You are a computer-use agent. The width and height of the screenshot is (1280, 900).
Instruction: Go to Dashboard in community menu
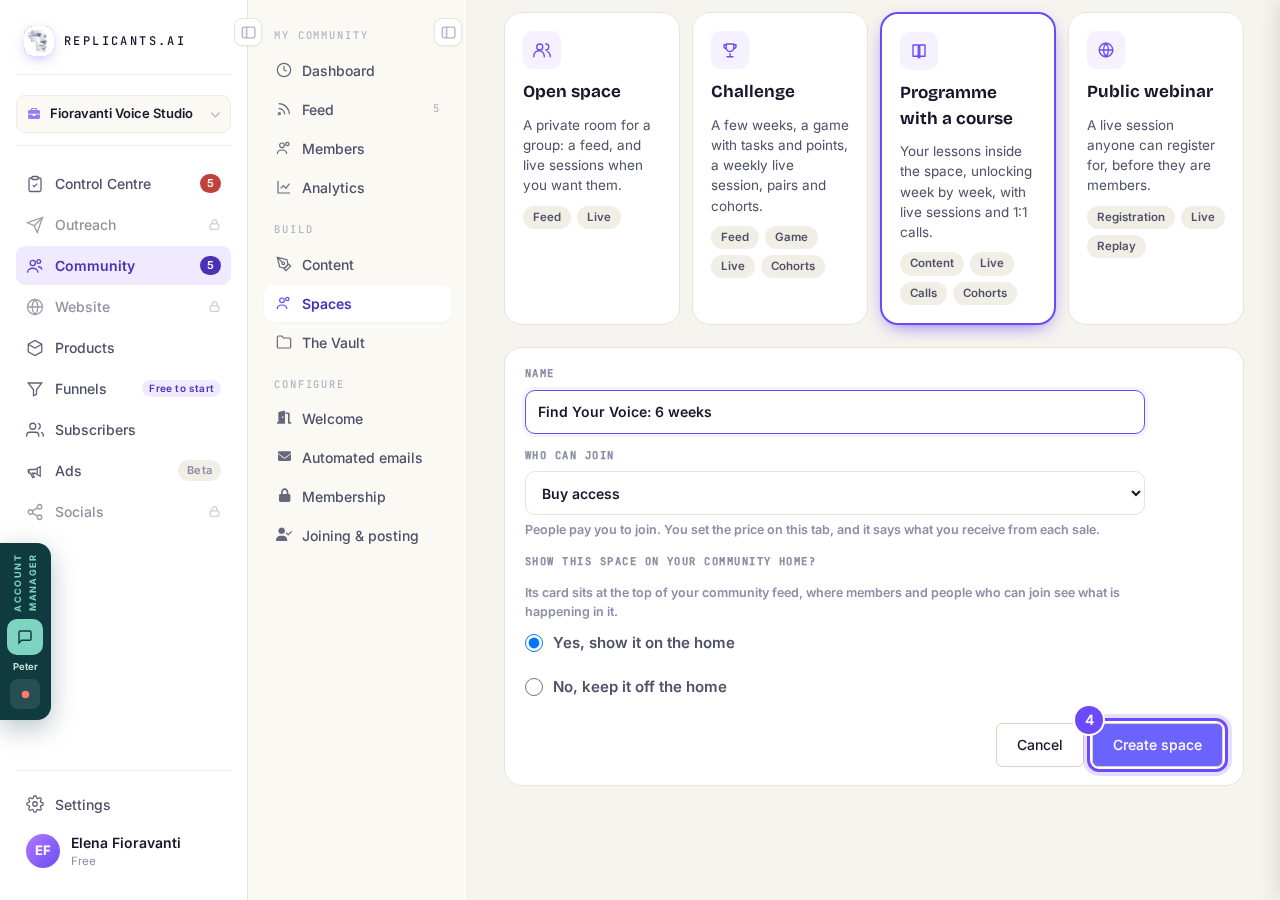(x=357, y=71)
